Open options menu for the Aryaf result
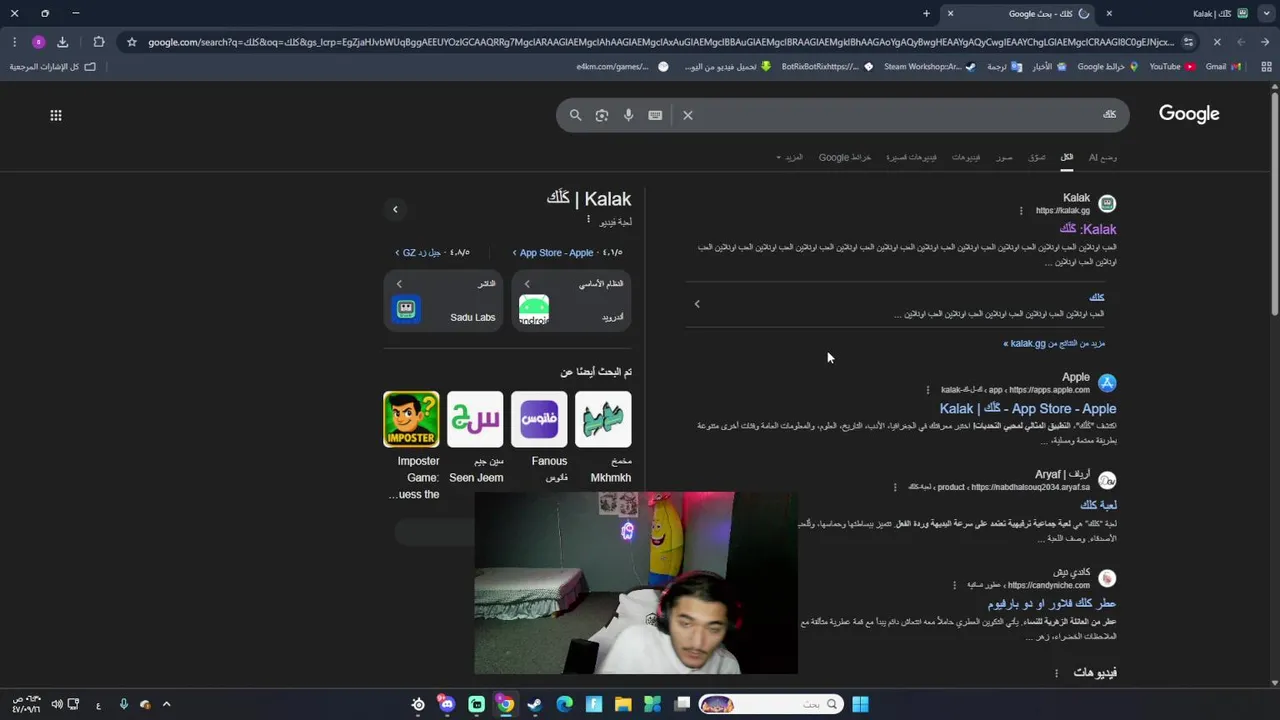Viewport: 1280px width, 720px height. click(895, 487)
